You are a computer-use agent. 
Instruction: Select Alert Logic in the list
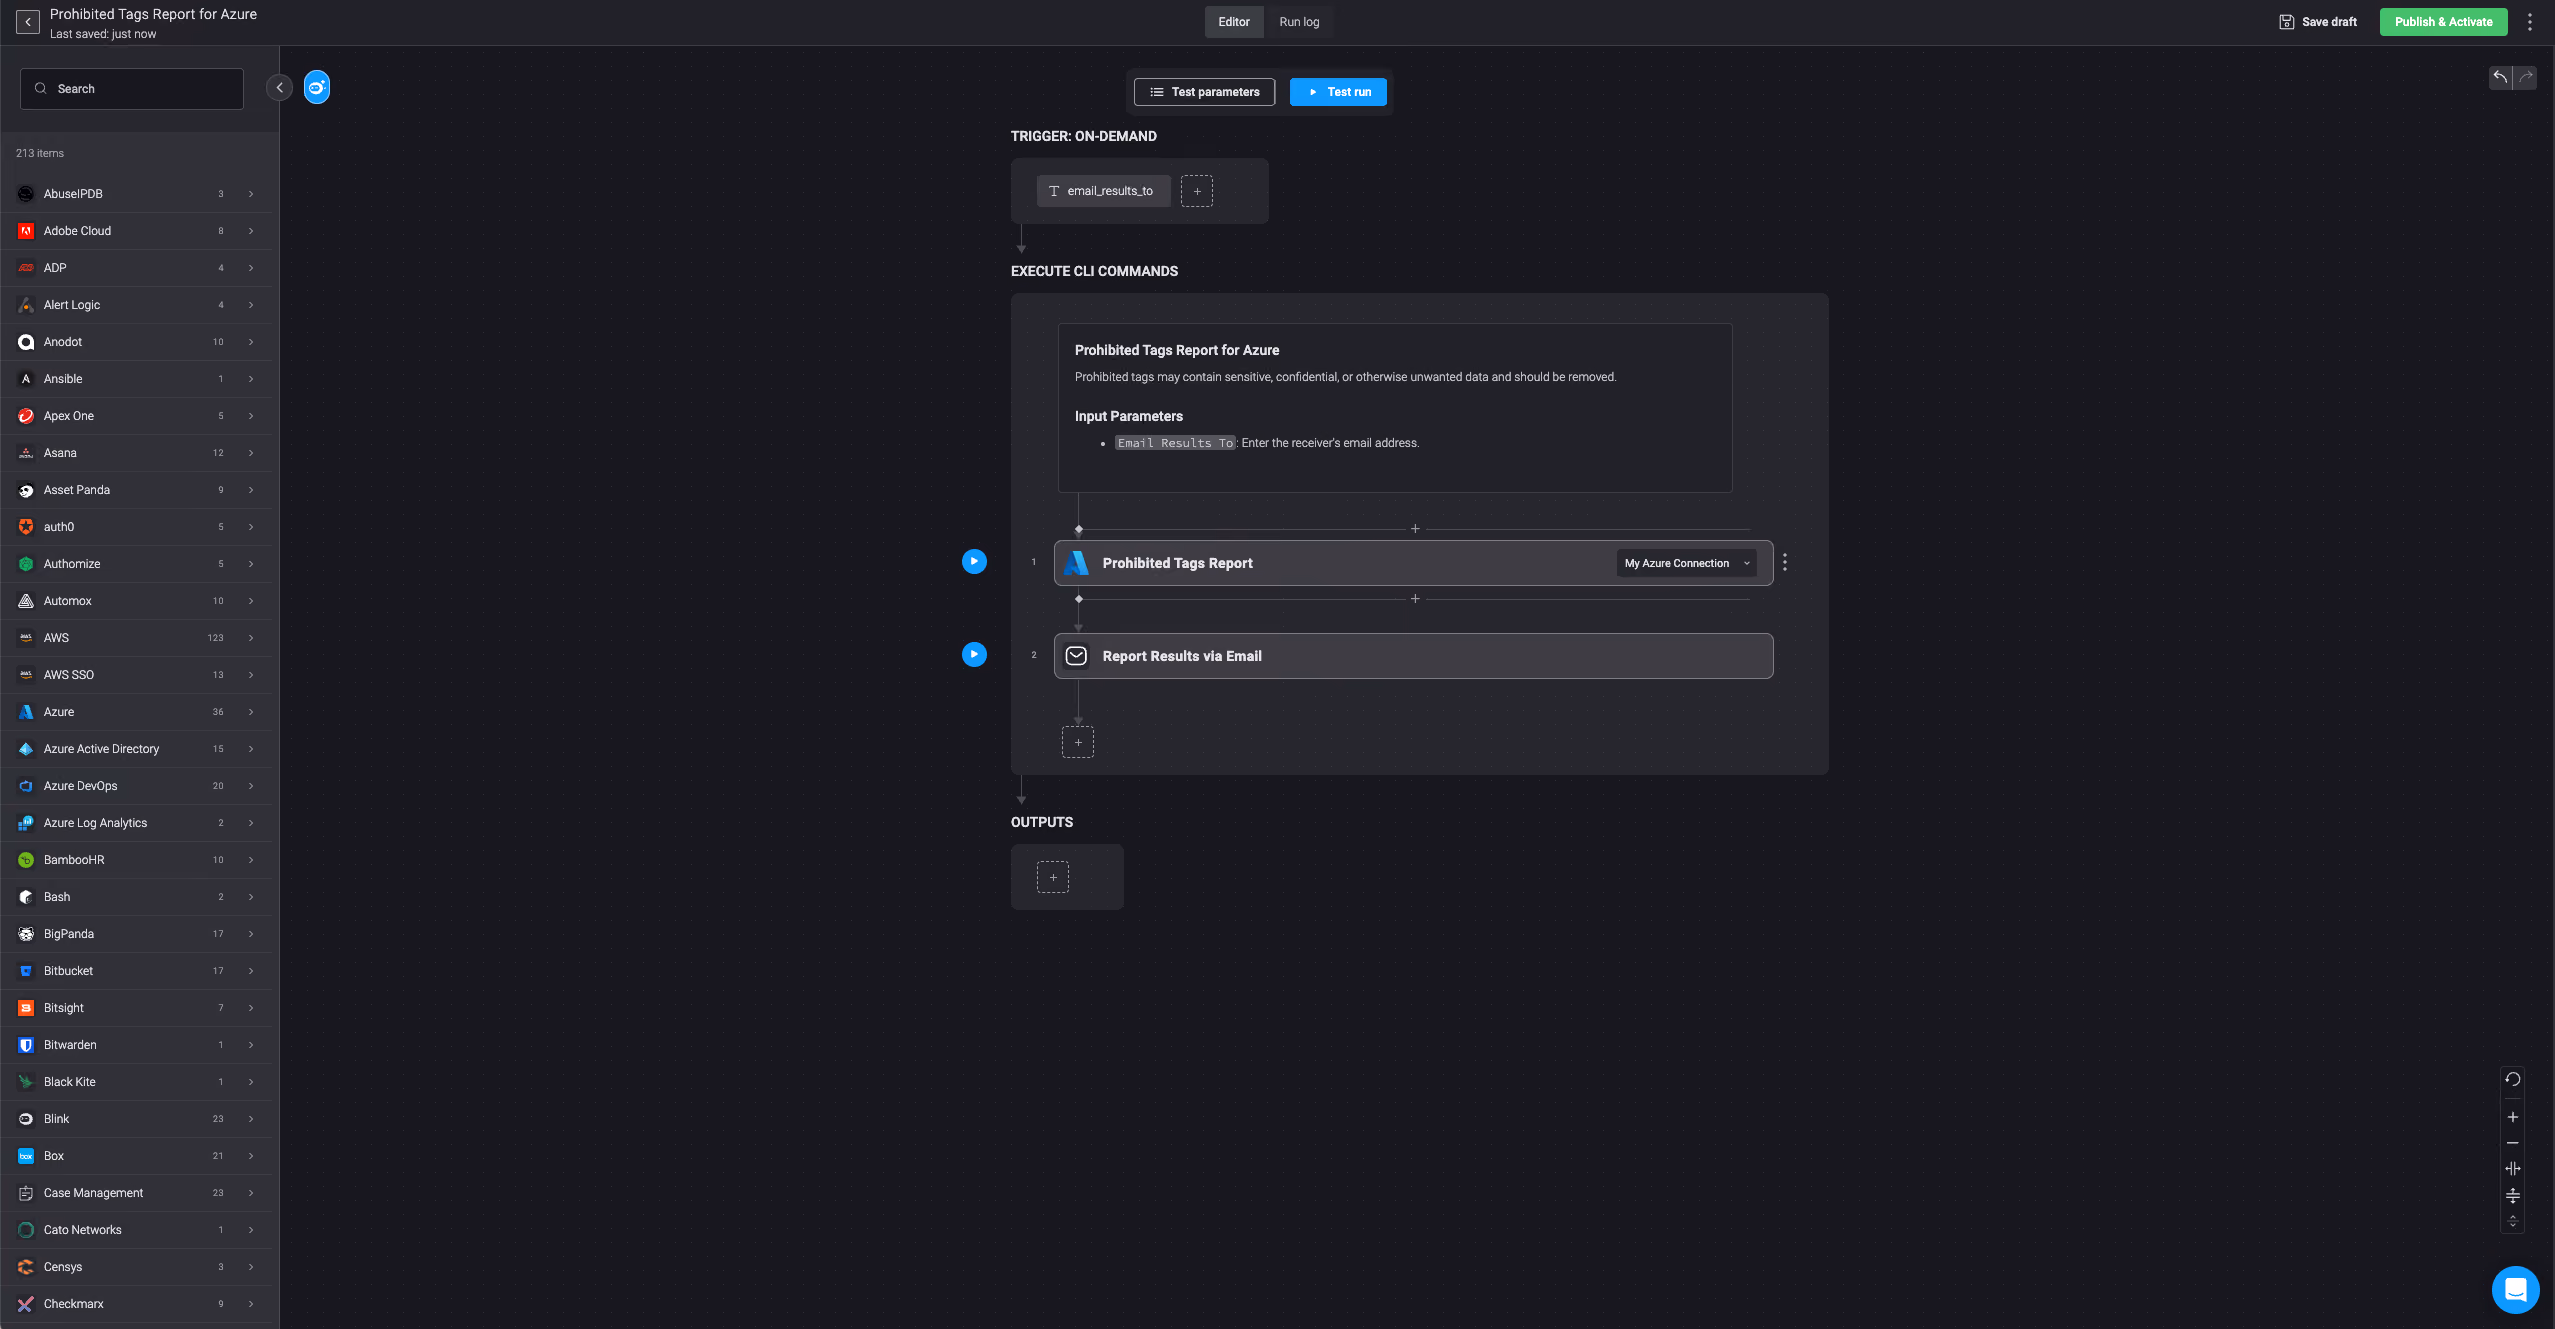click(136, 305)
